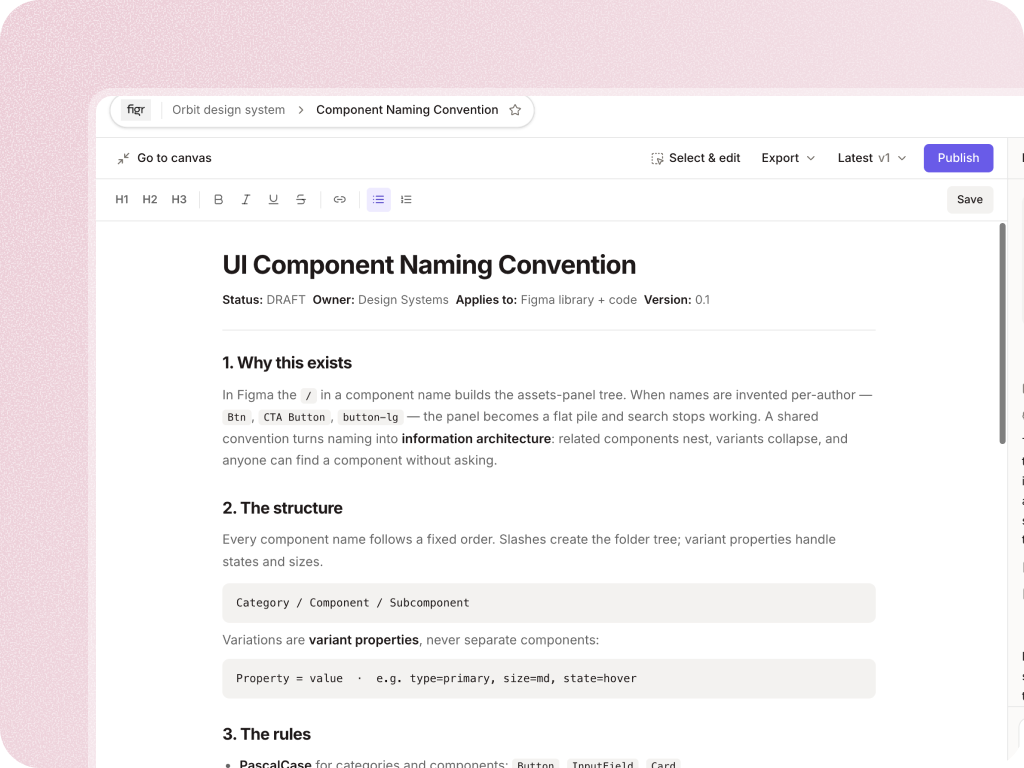This screenshot has width=1024, height=768.
Task: Click the title UI Component Naming Convention
Action: (x=429, y=265)
